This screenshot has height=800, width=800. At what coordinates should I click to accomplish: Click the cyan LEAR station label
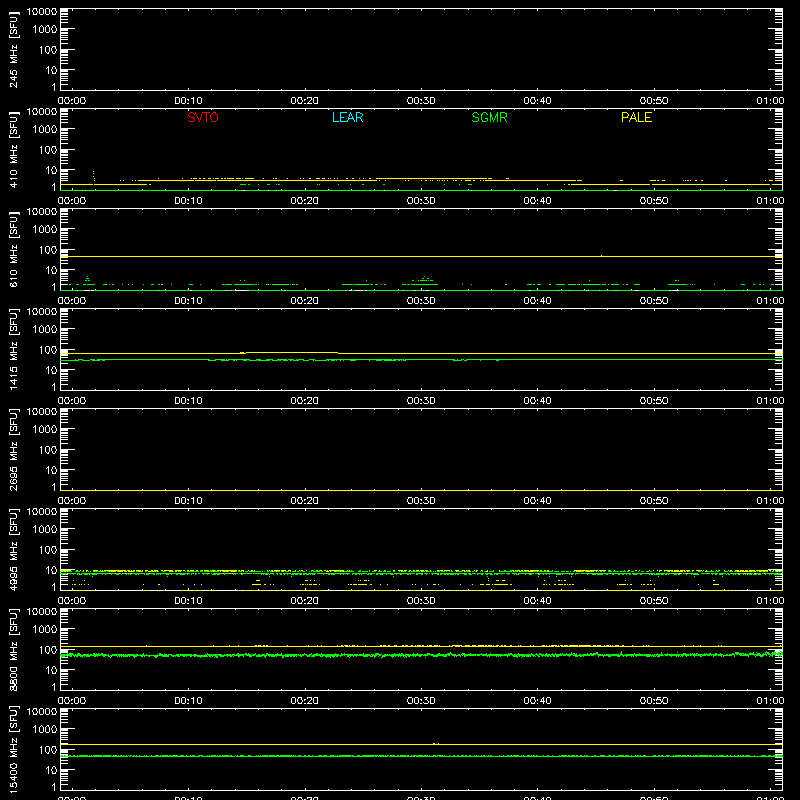tap(347, 117)
